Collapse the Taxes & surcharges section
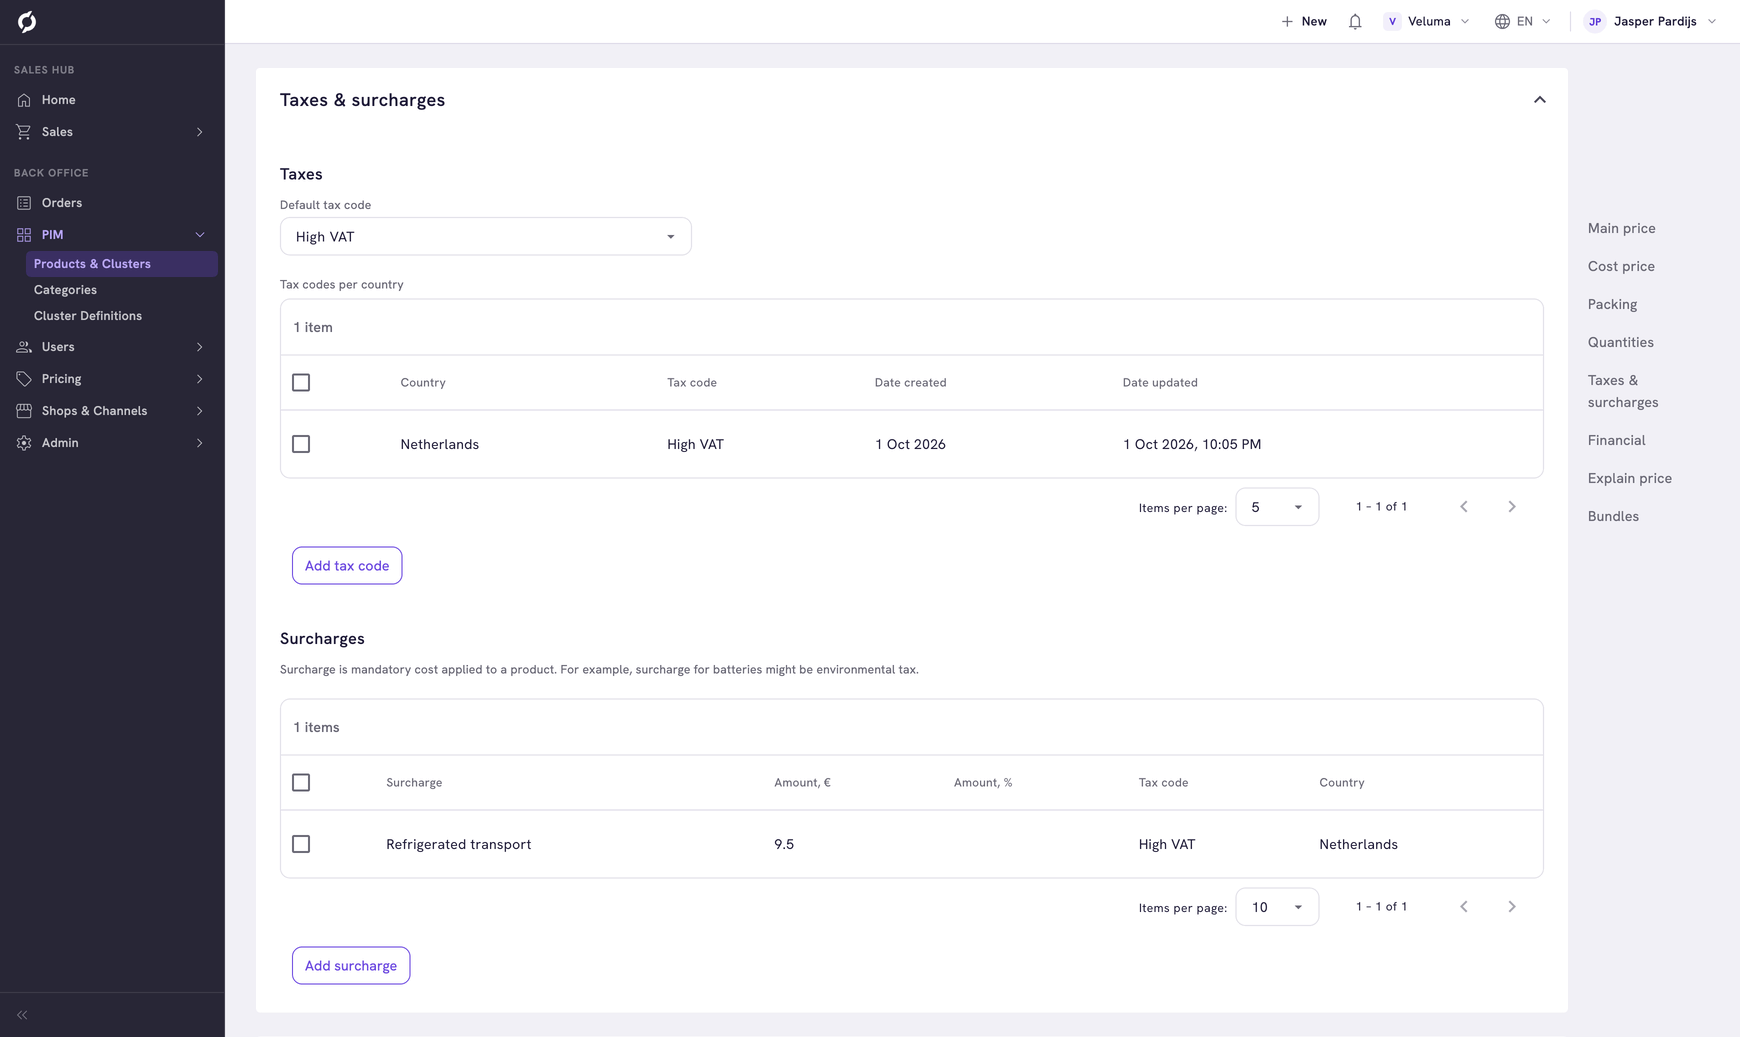The height and width of the screenshot is (1037, 1740). click(1540, 100)
